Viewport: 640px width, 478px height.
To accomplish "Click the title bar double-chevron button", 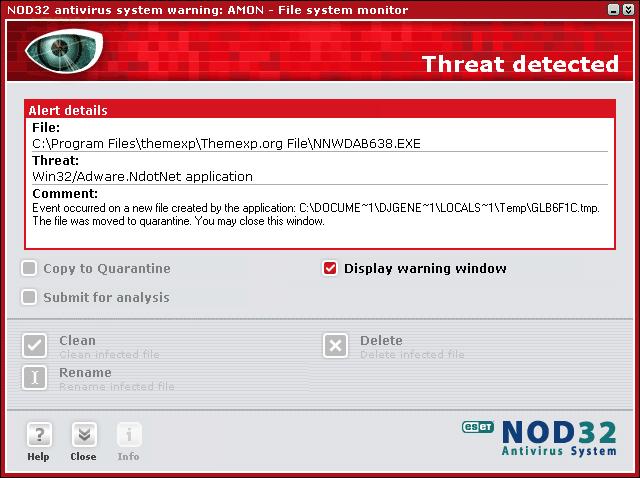I will click(x=629, y=9).
